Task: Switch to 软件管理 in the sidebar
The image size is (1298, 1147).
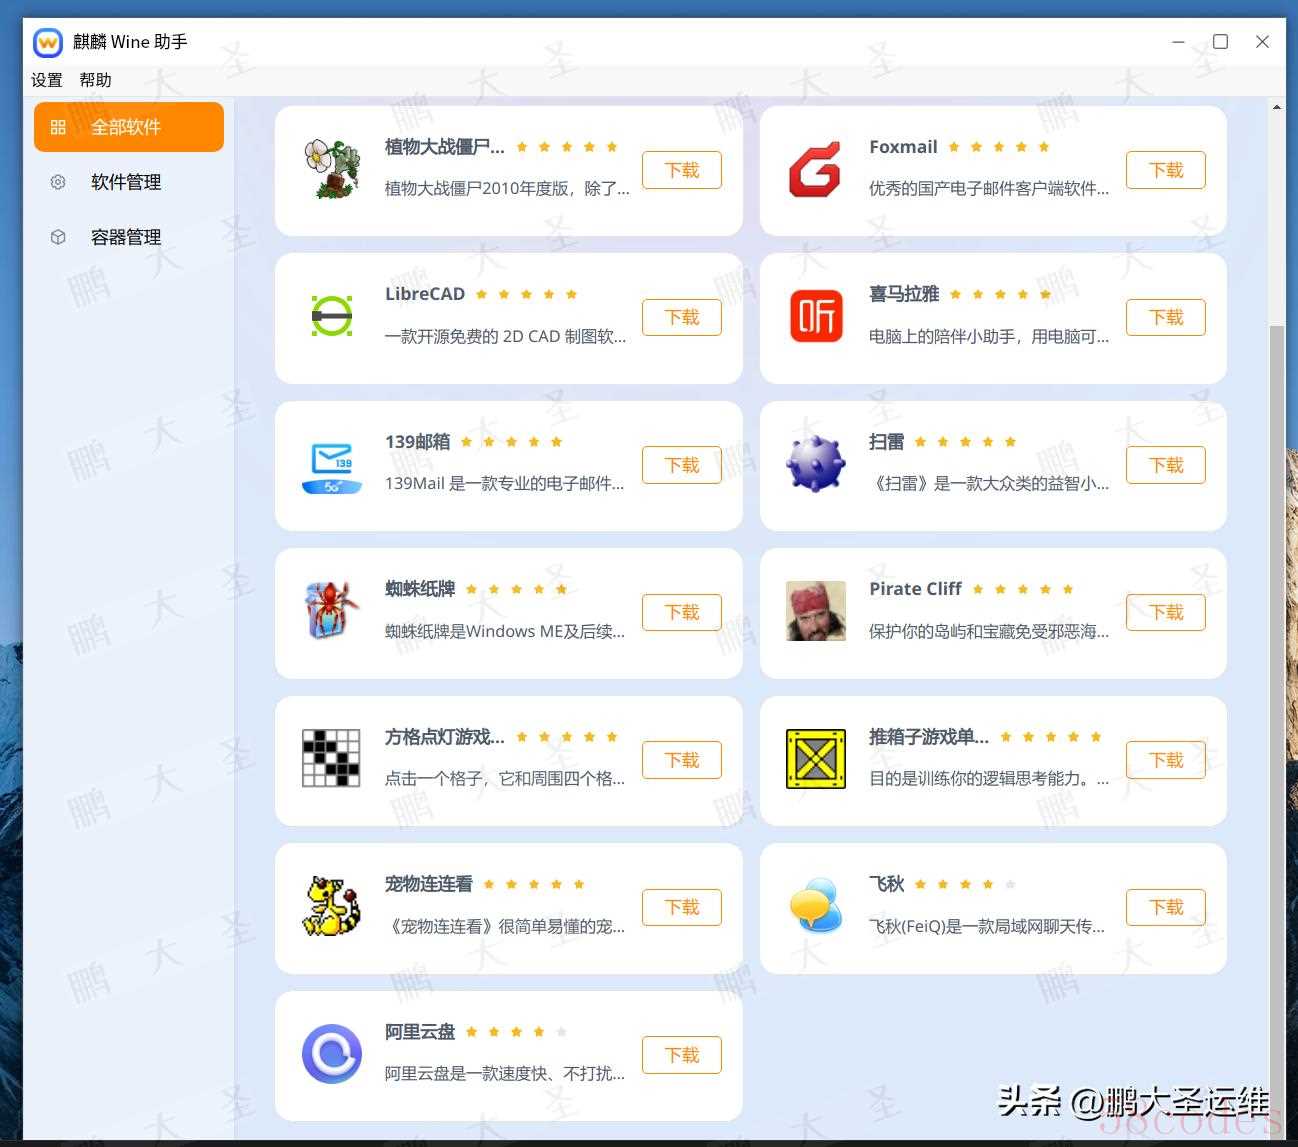Action: 126,182
